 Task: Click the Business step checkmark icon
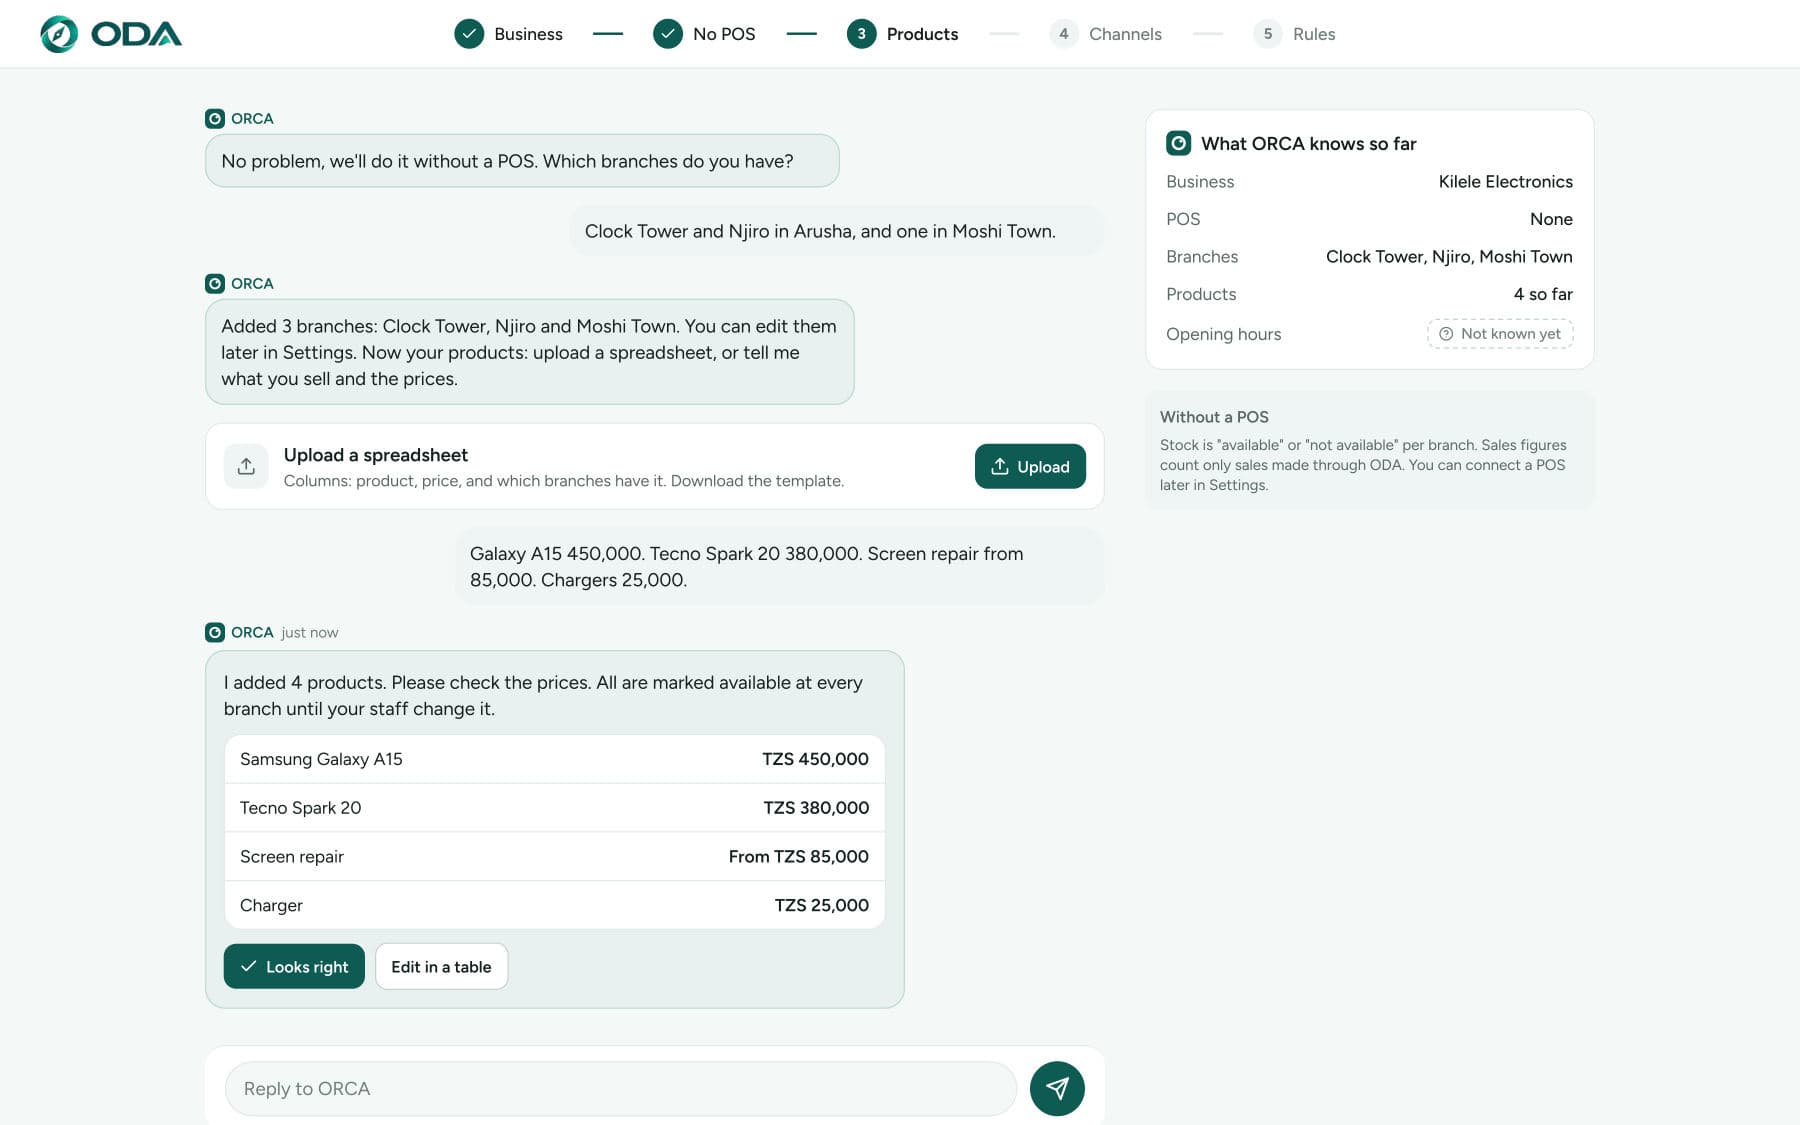469,34
